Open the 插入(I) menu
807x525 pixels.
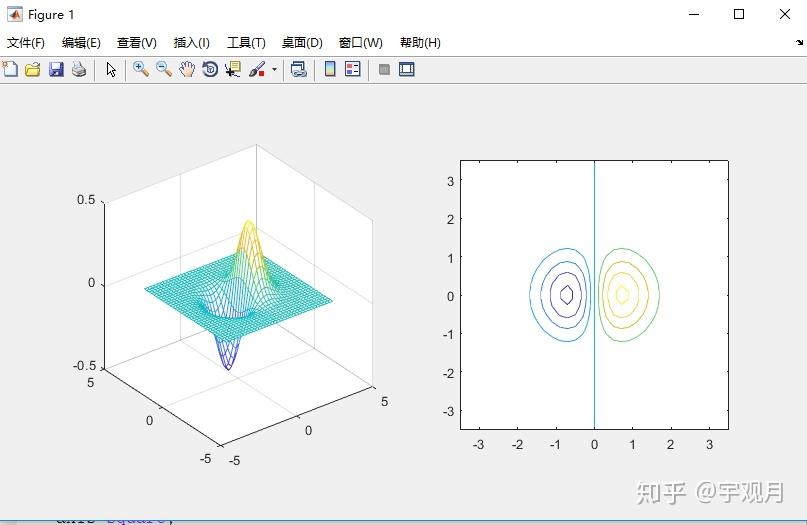point(192,43)
